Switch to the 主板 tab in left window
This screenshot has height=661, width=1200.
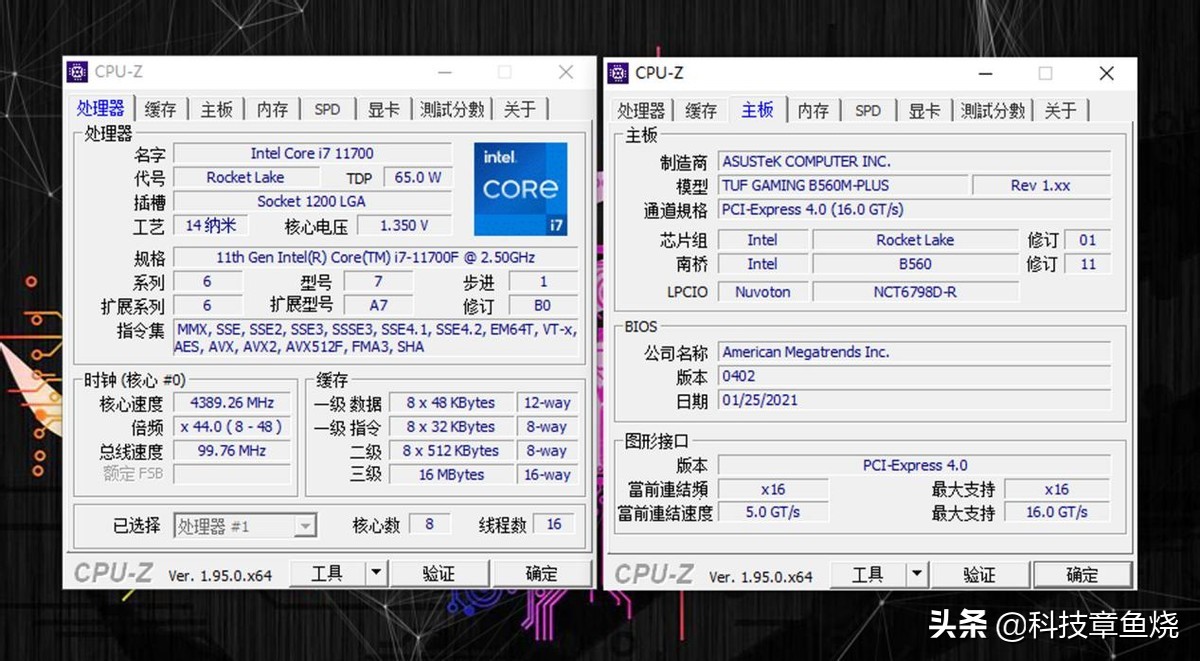tap(216, 108)
